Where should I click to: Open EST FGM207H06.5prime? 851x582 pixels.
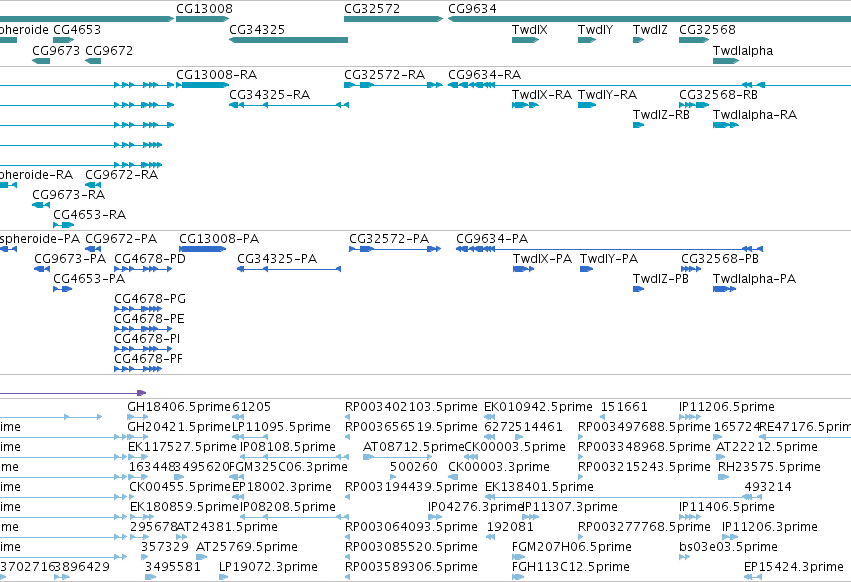point(518,557)
